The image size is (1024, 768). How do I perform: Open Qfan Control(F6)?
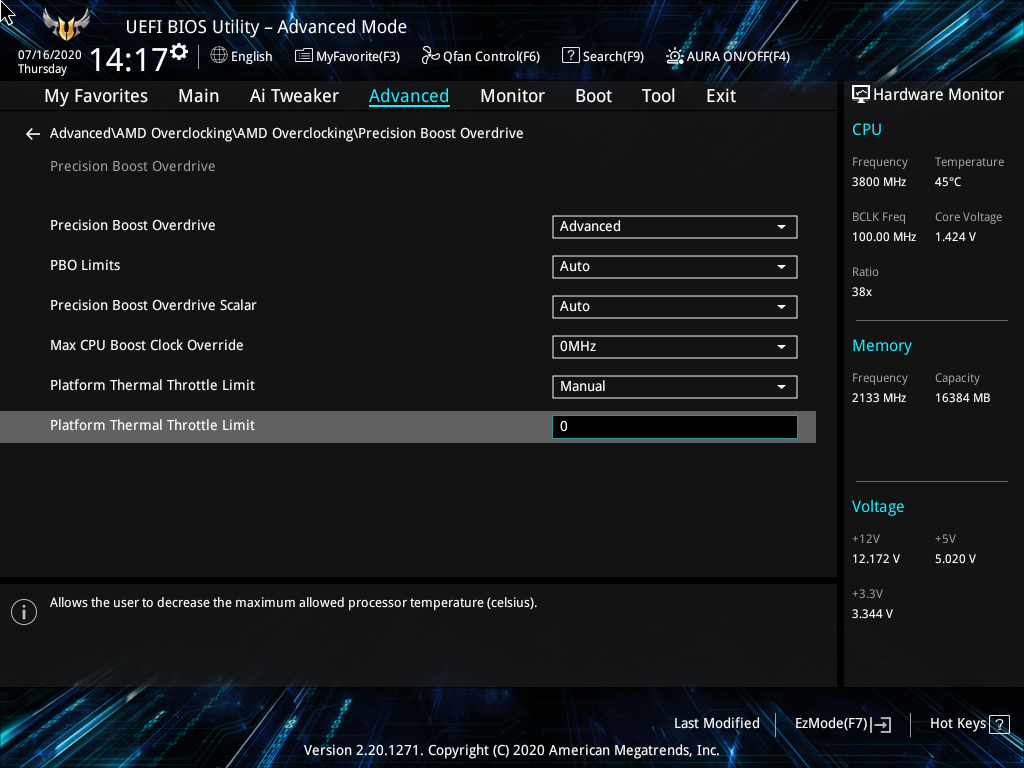click(x=481, y=56)
